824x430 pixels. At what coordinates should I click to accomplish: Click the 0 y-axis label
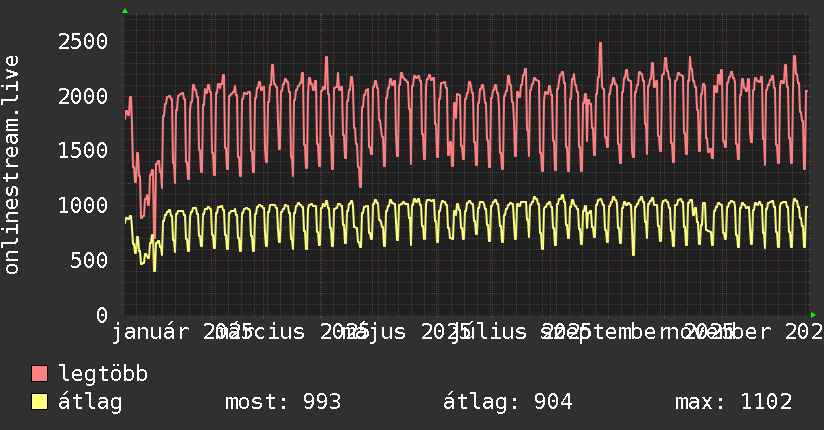(102, 315)
